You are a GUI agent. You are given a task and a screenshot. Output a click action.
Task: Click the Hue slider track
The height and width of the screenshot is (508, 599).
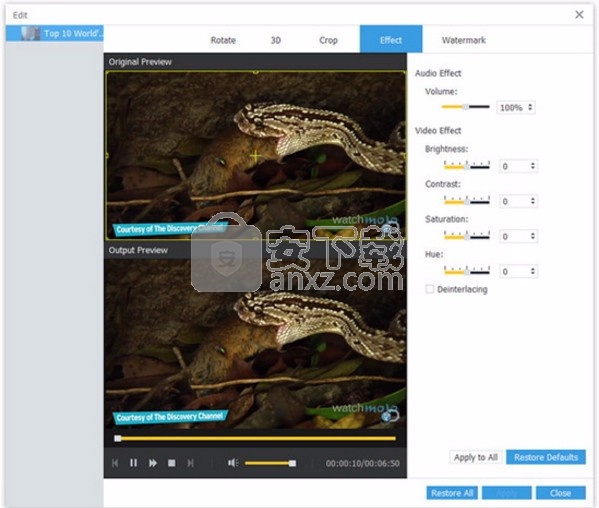tap(467, 271)
